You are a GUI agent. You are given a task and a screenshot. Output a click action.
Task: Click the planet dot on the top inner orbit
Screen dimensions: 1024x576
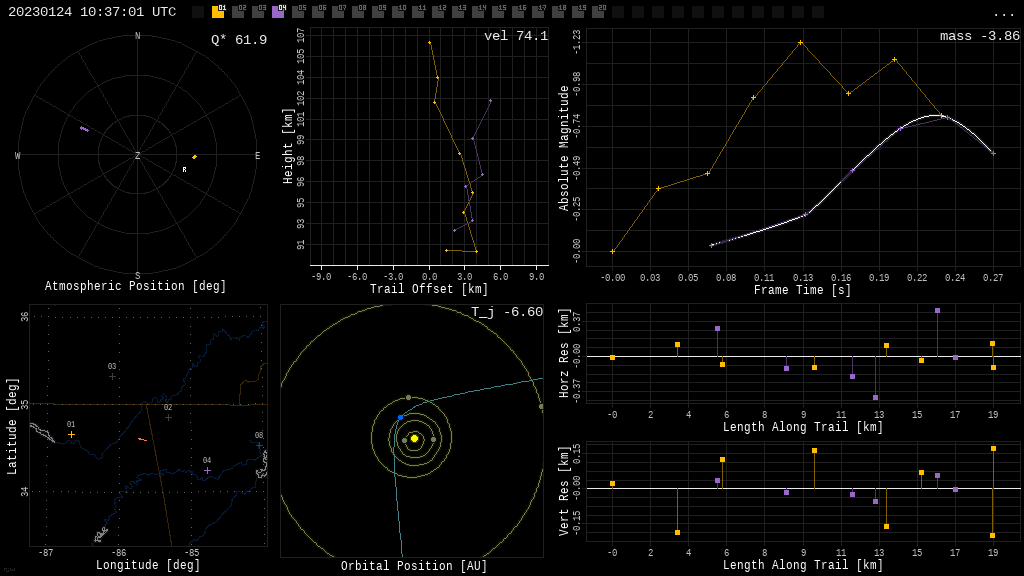tap(408, 397)
